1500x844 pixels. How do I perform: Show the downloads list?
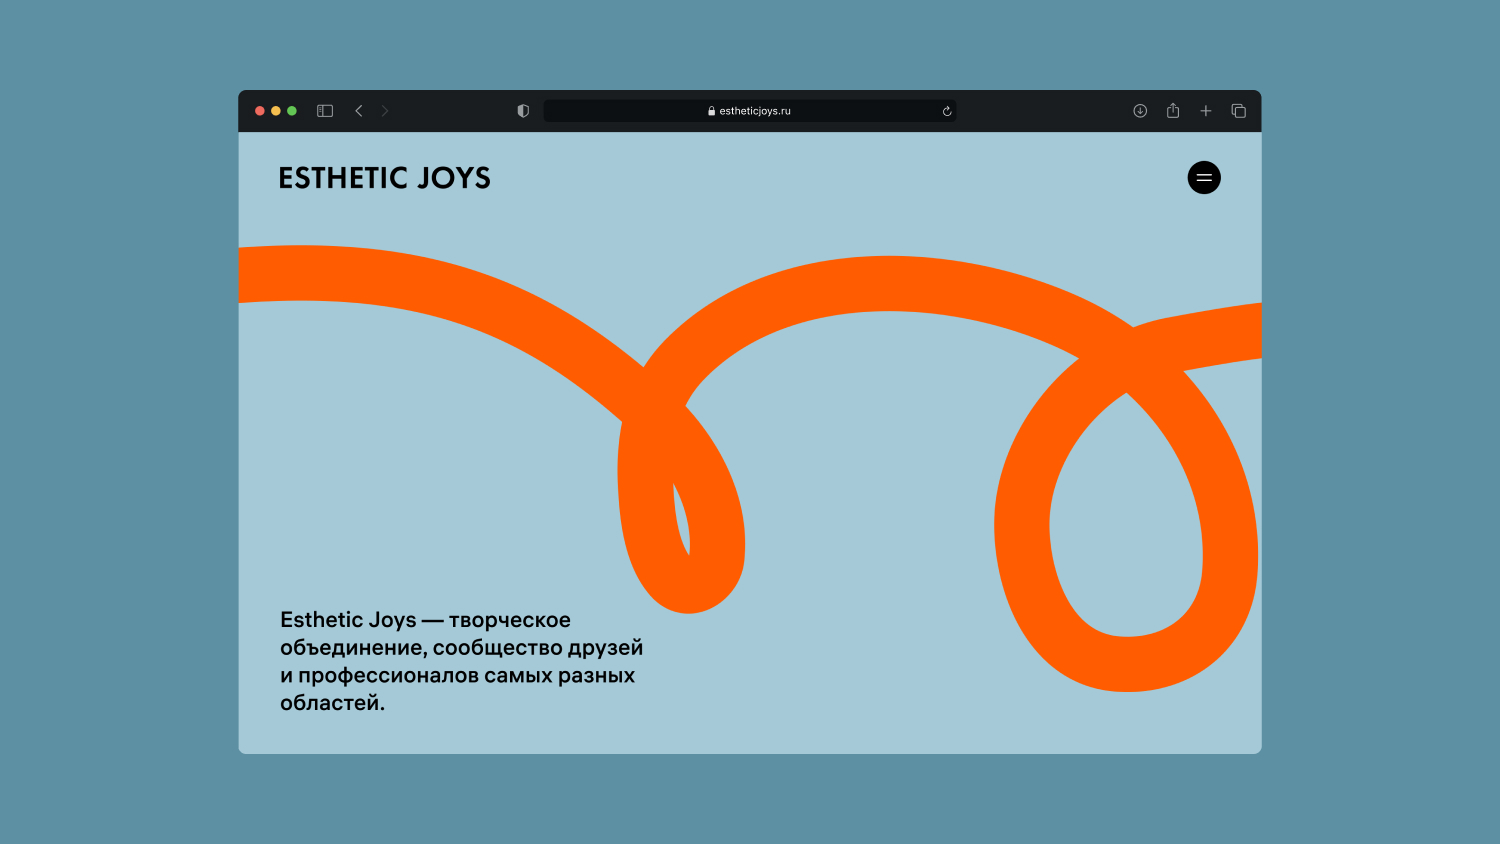coord(1140,111)
